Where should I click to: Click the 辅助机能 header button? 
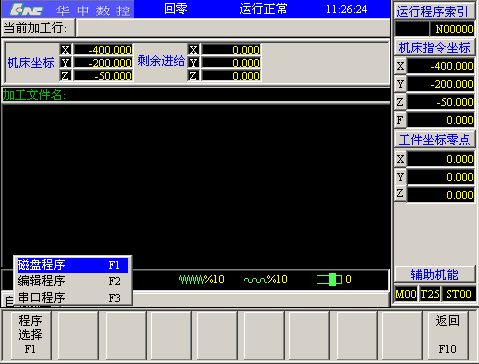434,275
